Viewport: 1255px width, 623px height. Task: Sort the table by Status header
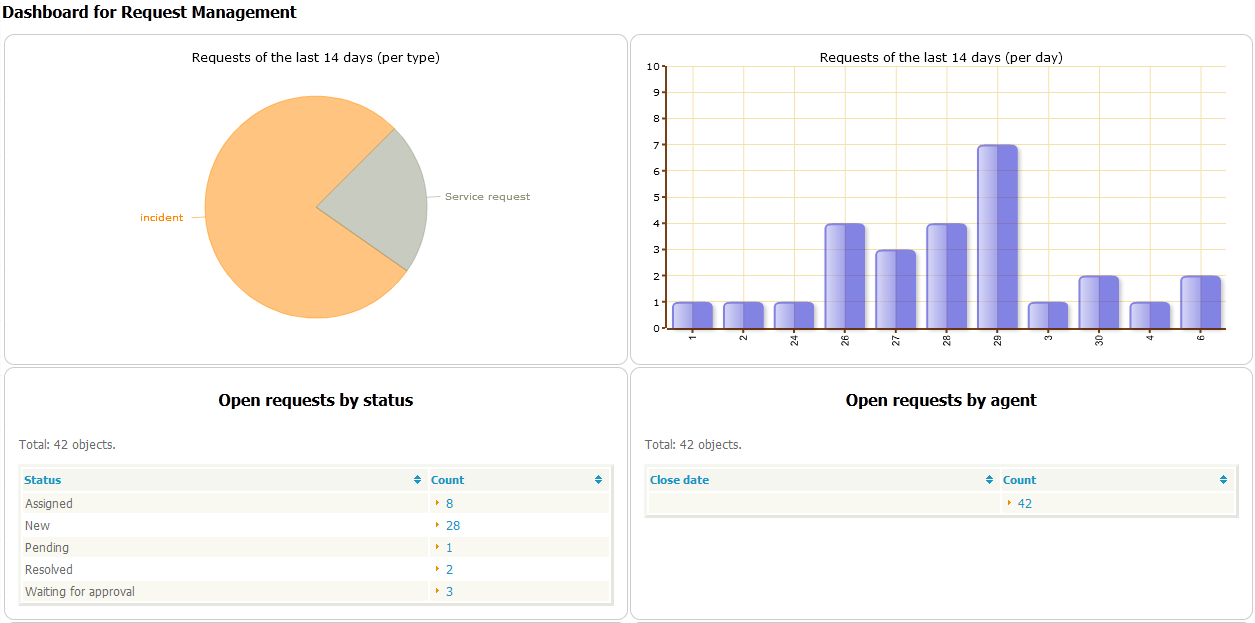pos(43,480)
